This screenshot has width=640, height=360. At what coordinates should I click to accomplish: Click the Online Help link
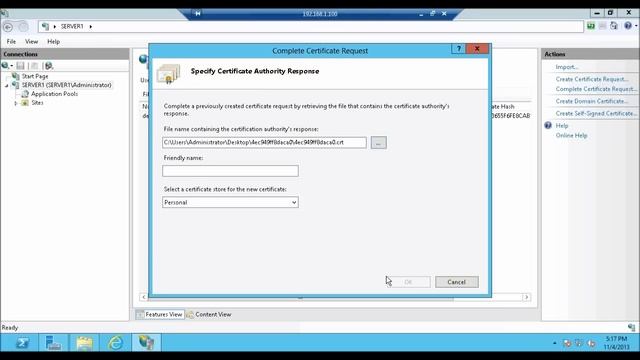[571, 136]
